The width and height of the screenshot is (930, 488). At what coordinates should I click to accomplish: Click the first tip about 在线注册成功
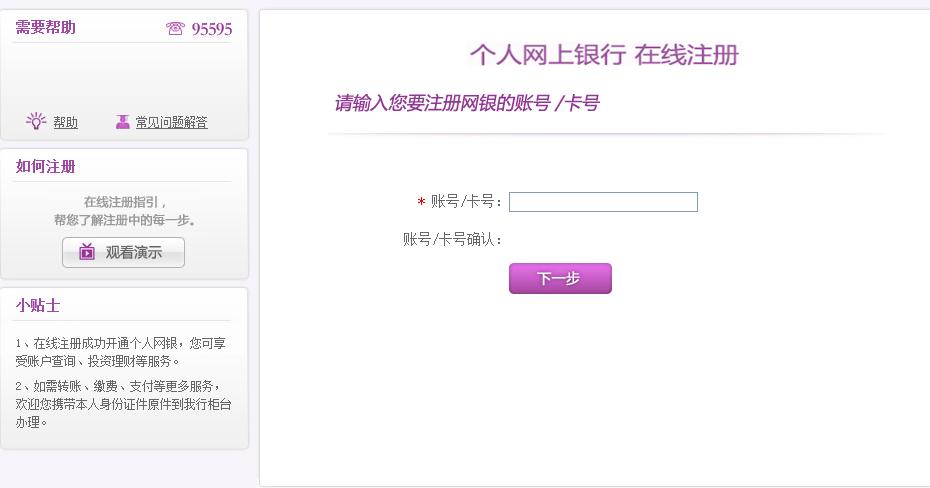tap(120, 352)
